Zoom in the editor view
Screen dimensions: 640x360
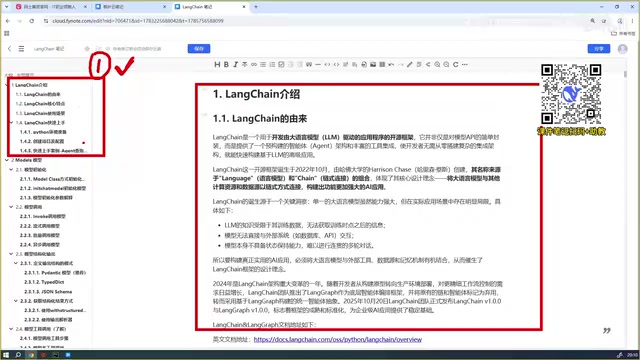(x=437, y=64)
